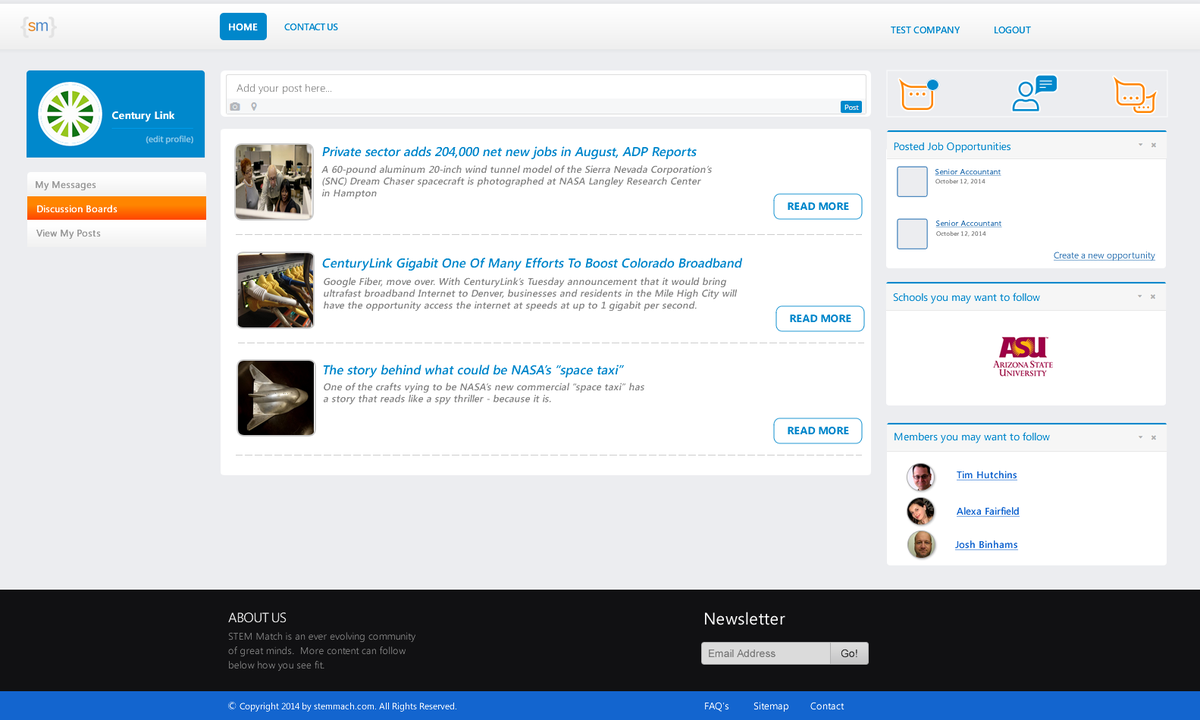Focus the newsletter Email Address field
The image size is (1200, 720).
click(766, 653)
